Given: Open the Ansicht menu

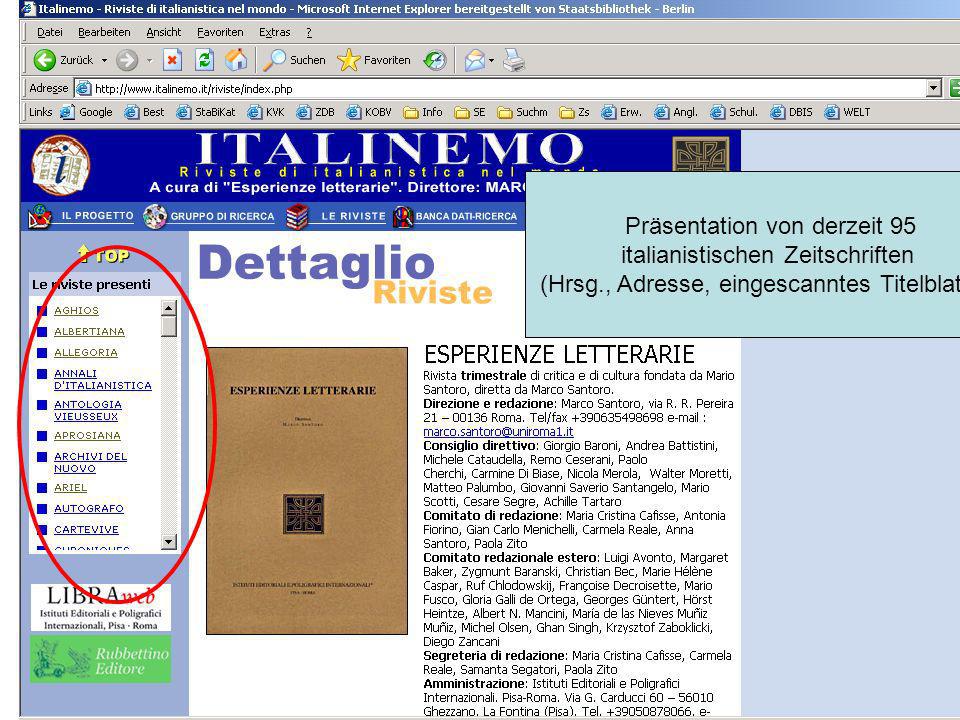Looking at the screenshot, I should (163, 32).
